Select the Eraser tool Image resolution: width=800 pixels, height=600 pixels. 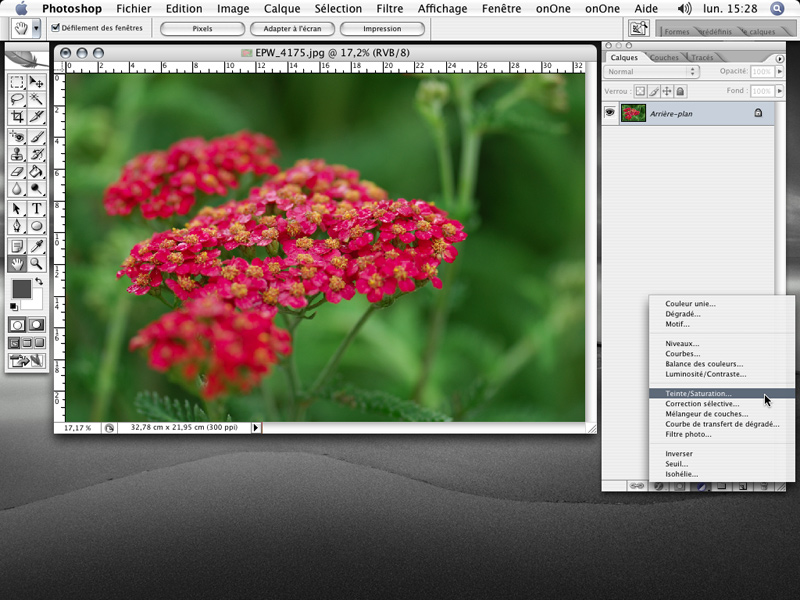coord(17,171)
